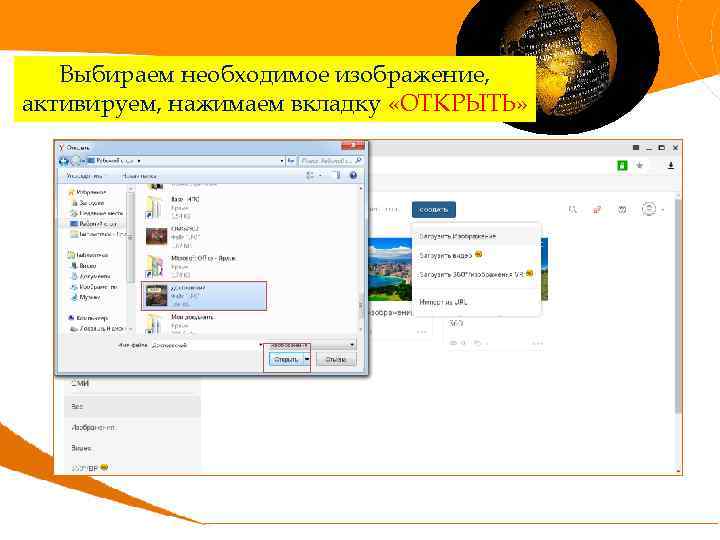Open the three-dots menu on the 360 card
Viewport: 720px width, 540px height.
tap(537, 343)
